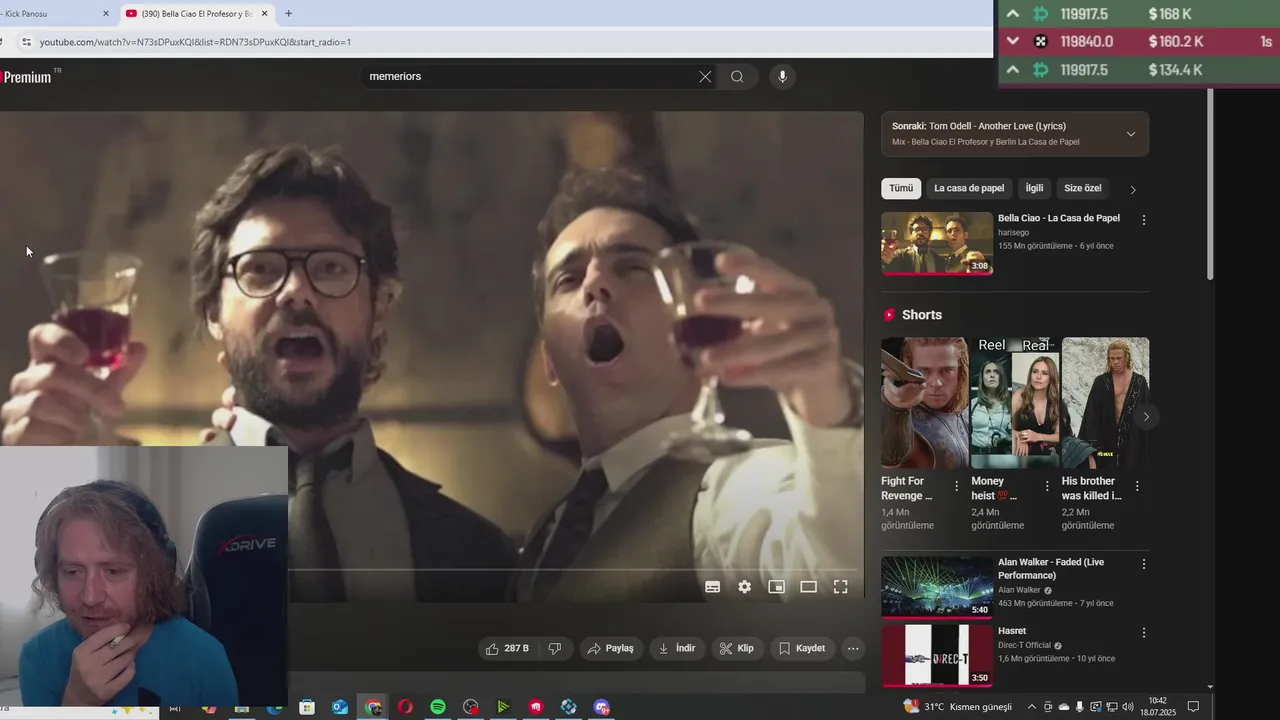Click into the YouTube search field
Screen dimensions: 1280x720
[x=530, y=77]
